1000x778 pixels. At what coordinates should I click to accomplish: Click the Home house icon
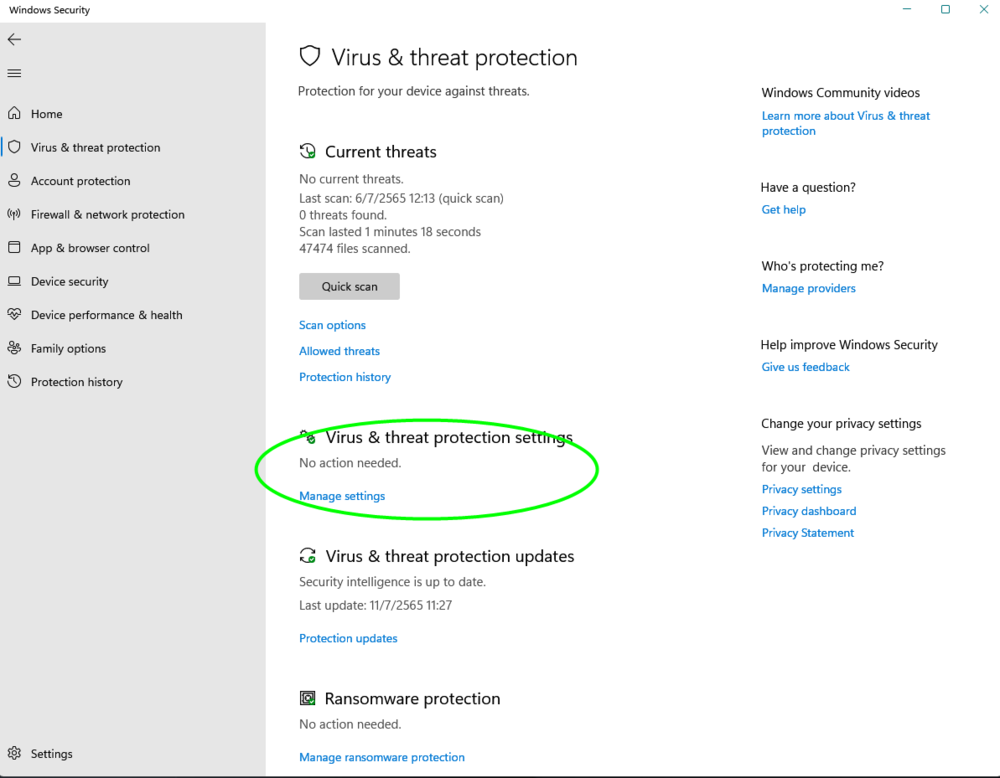14,114
